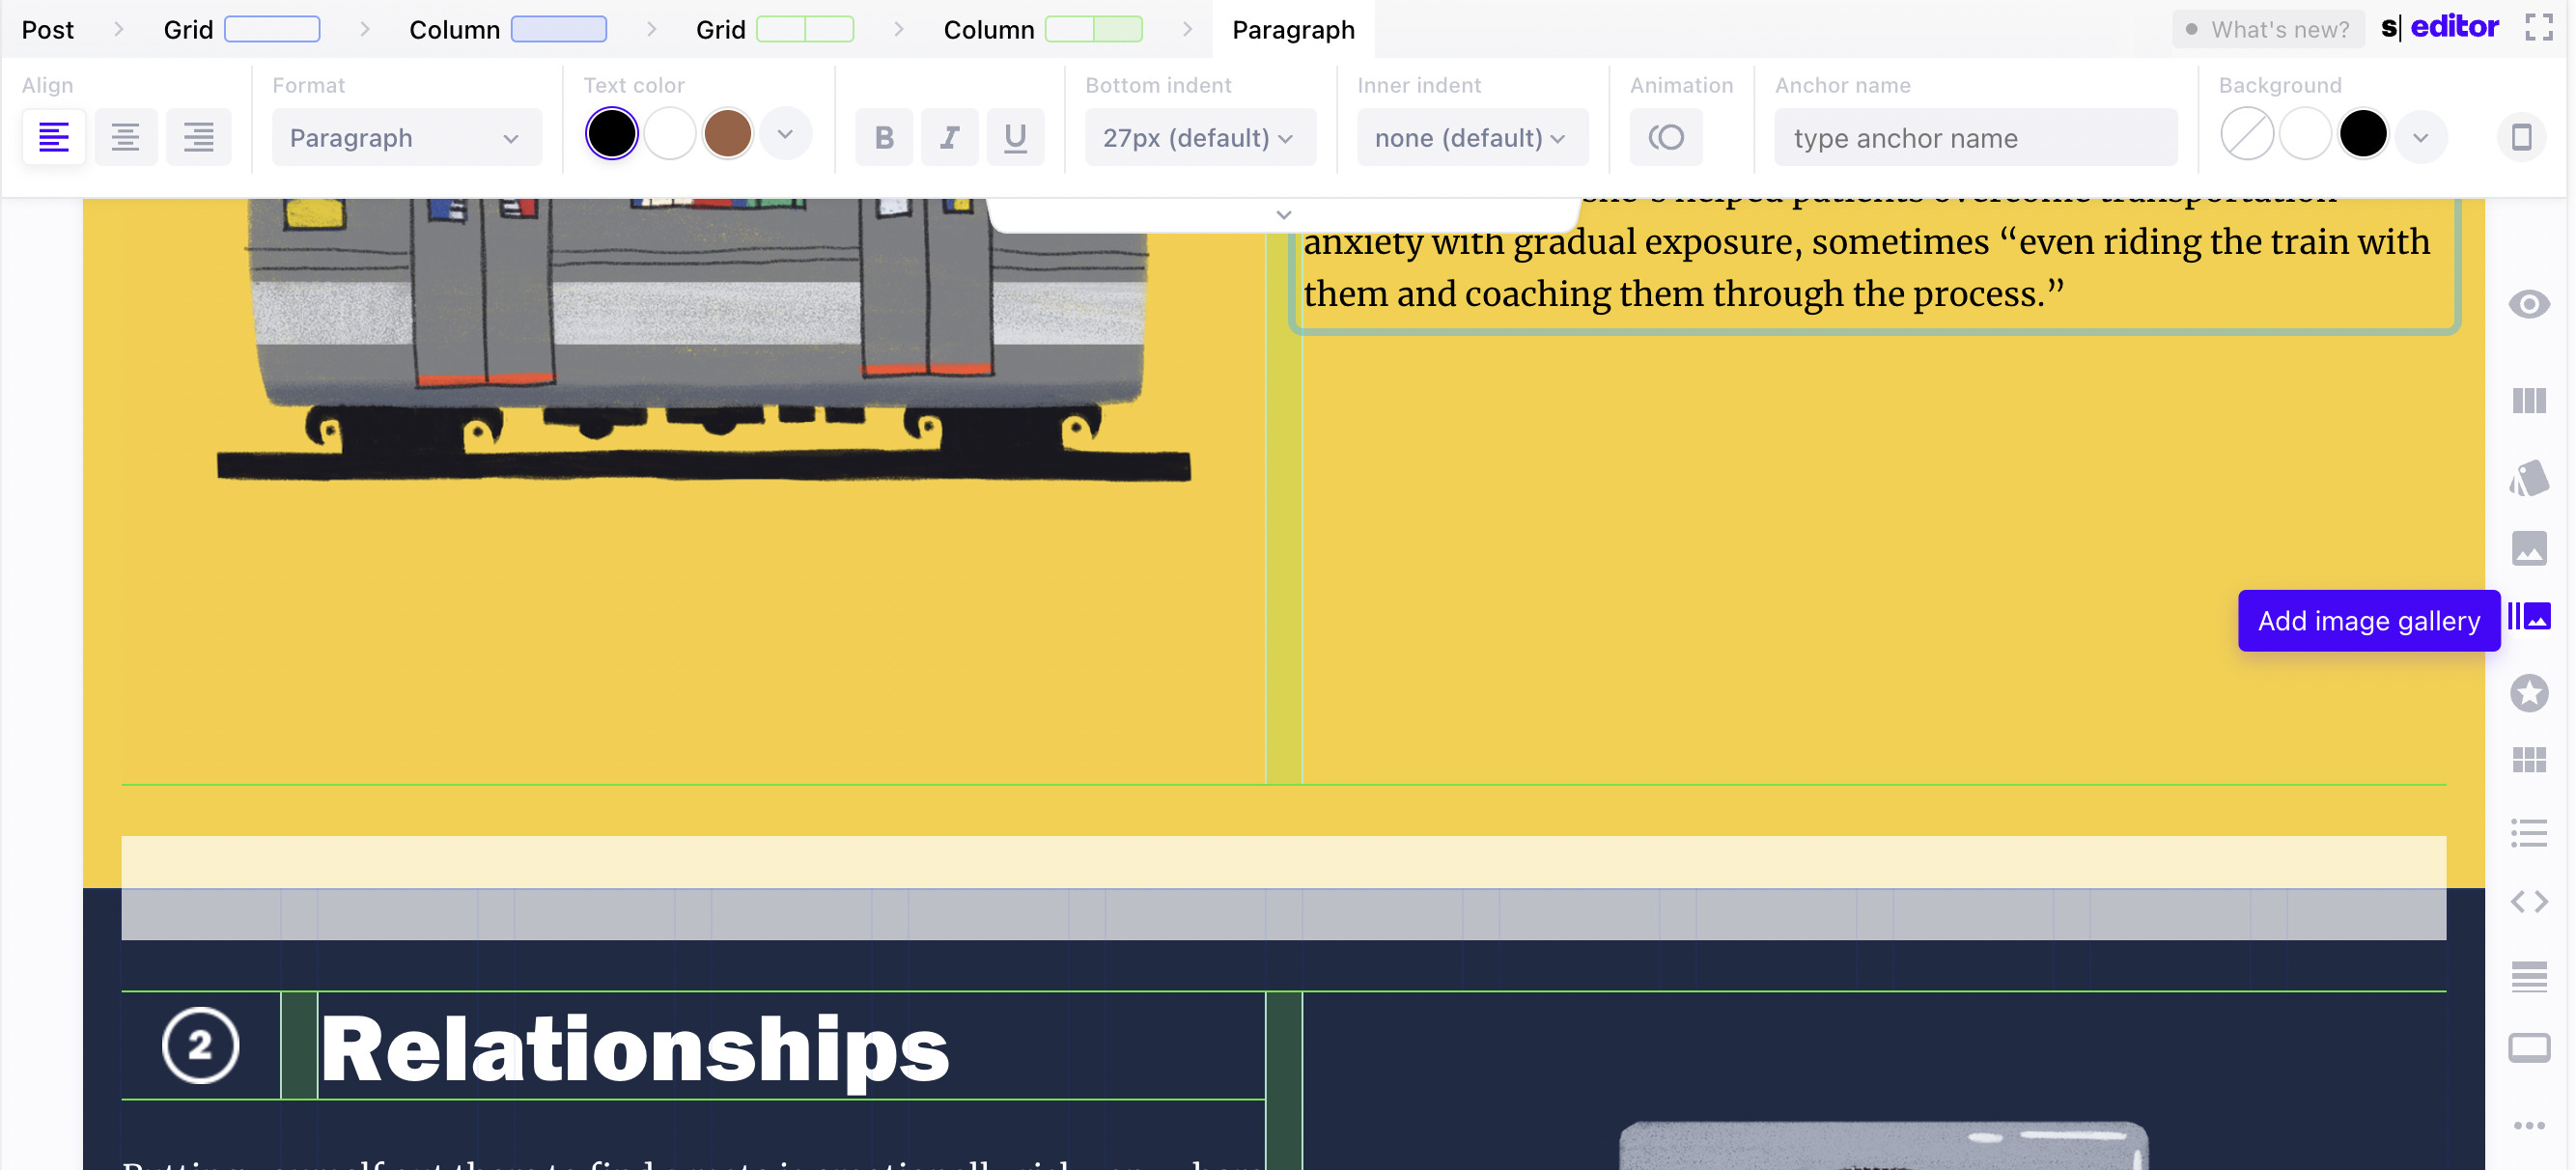Click the single image icon in sidebar
Image resolution: width=2576 pixels, height=1170 pixels.
click(2528, 548)
